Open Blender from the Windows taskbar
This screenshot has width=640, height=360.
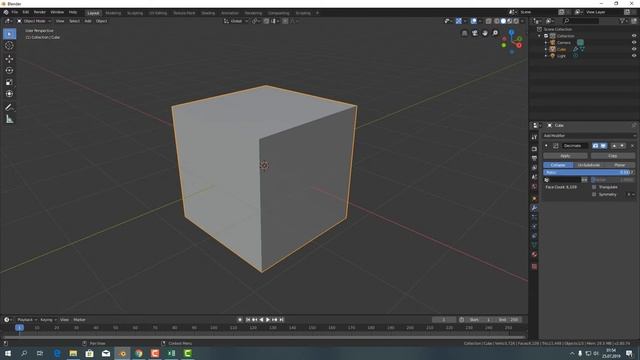pyautogui.click(x=122, y=353)
